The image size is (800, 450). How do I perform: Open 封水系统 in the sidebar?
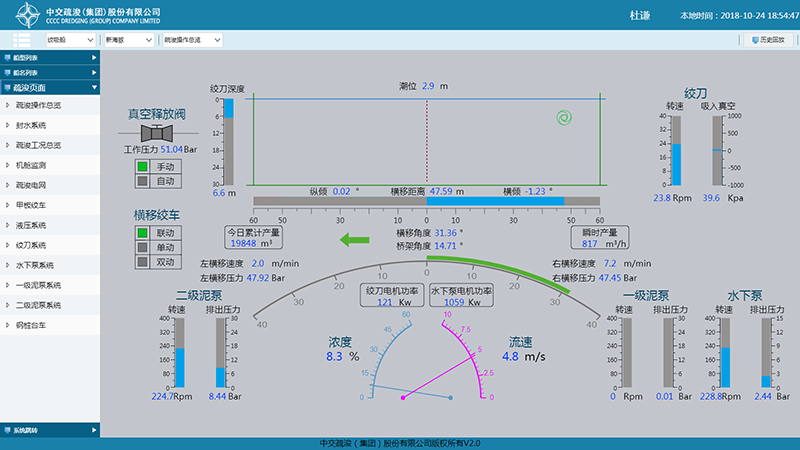(32, 126)
